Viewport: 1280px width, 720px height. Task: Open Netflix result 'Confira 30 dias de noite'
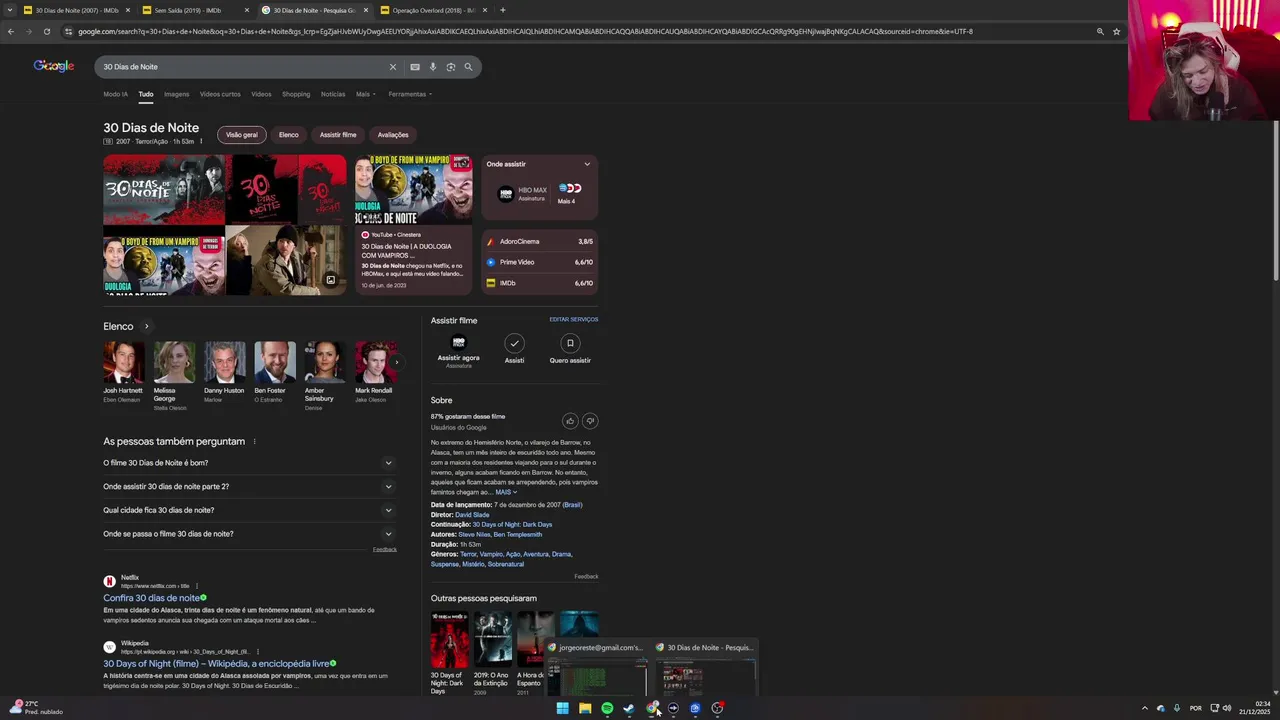click(x=152, y=598)
